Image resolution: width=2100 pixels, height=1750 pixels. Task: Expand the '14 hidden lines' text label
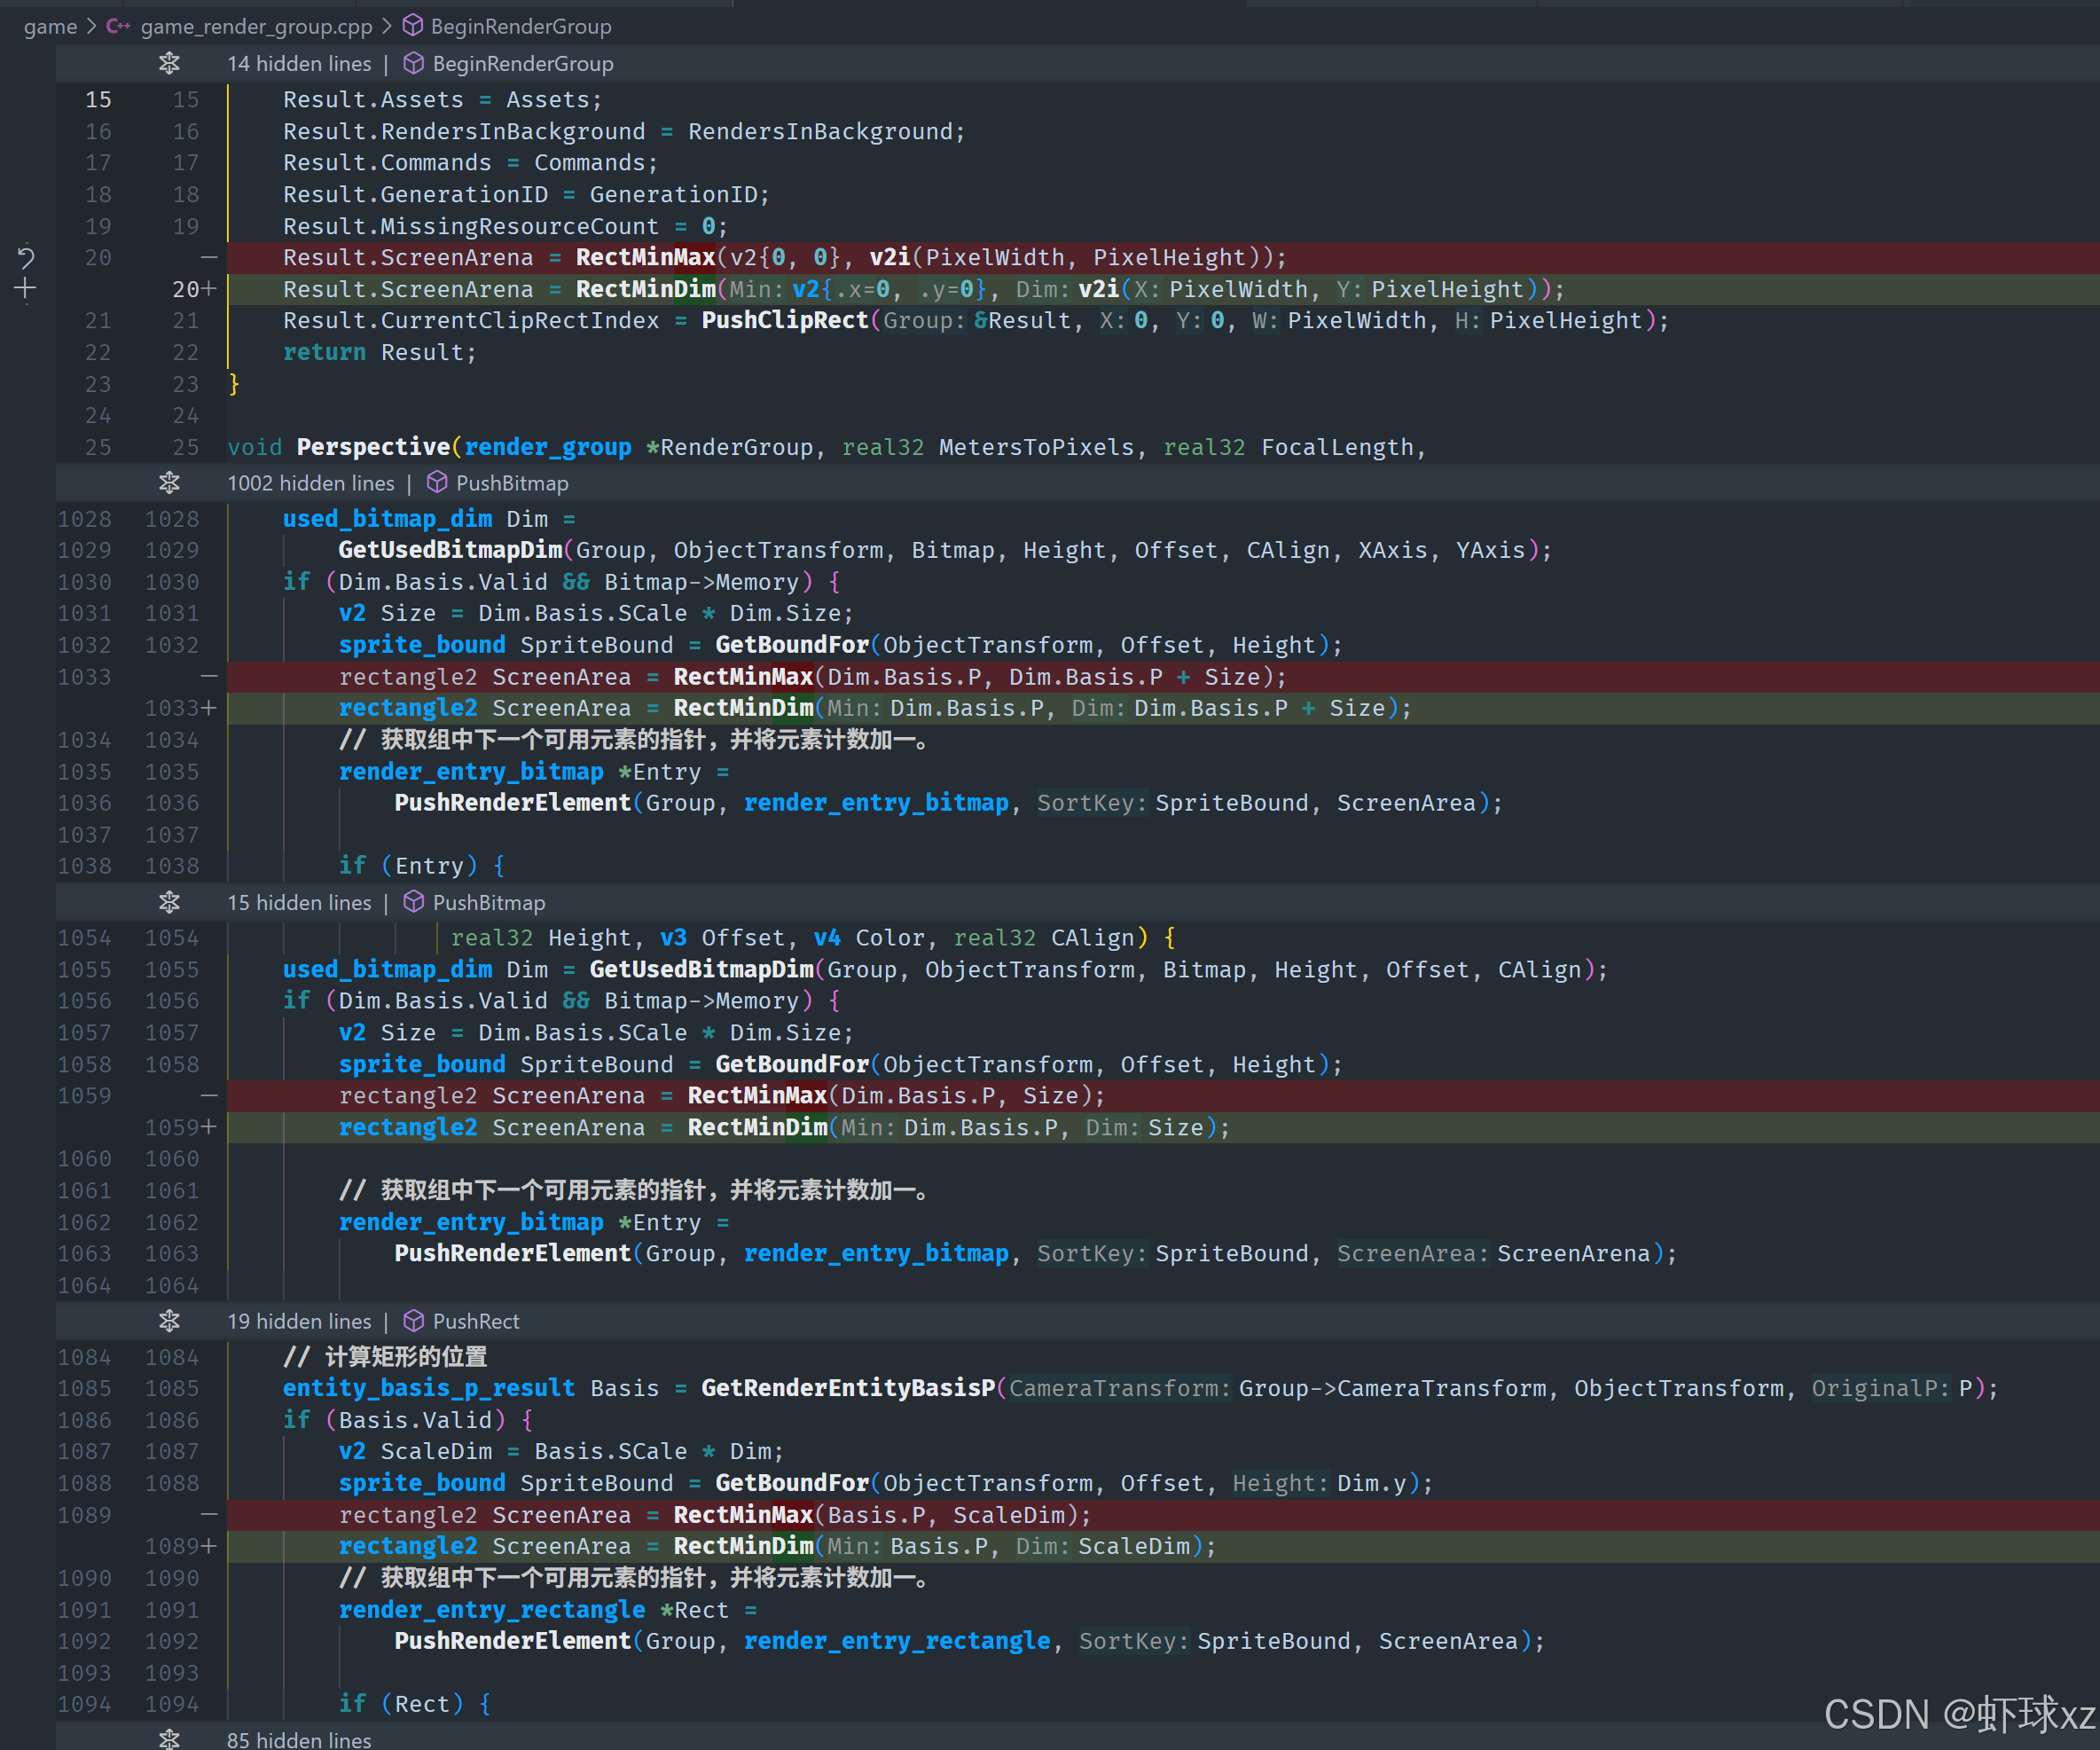click(298, 64)
